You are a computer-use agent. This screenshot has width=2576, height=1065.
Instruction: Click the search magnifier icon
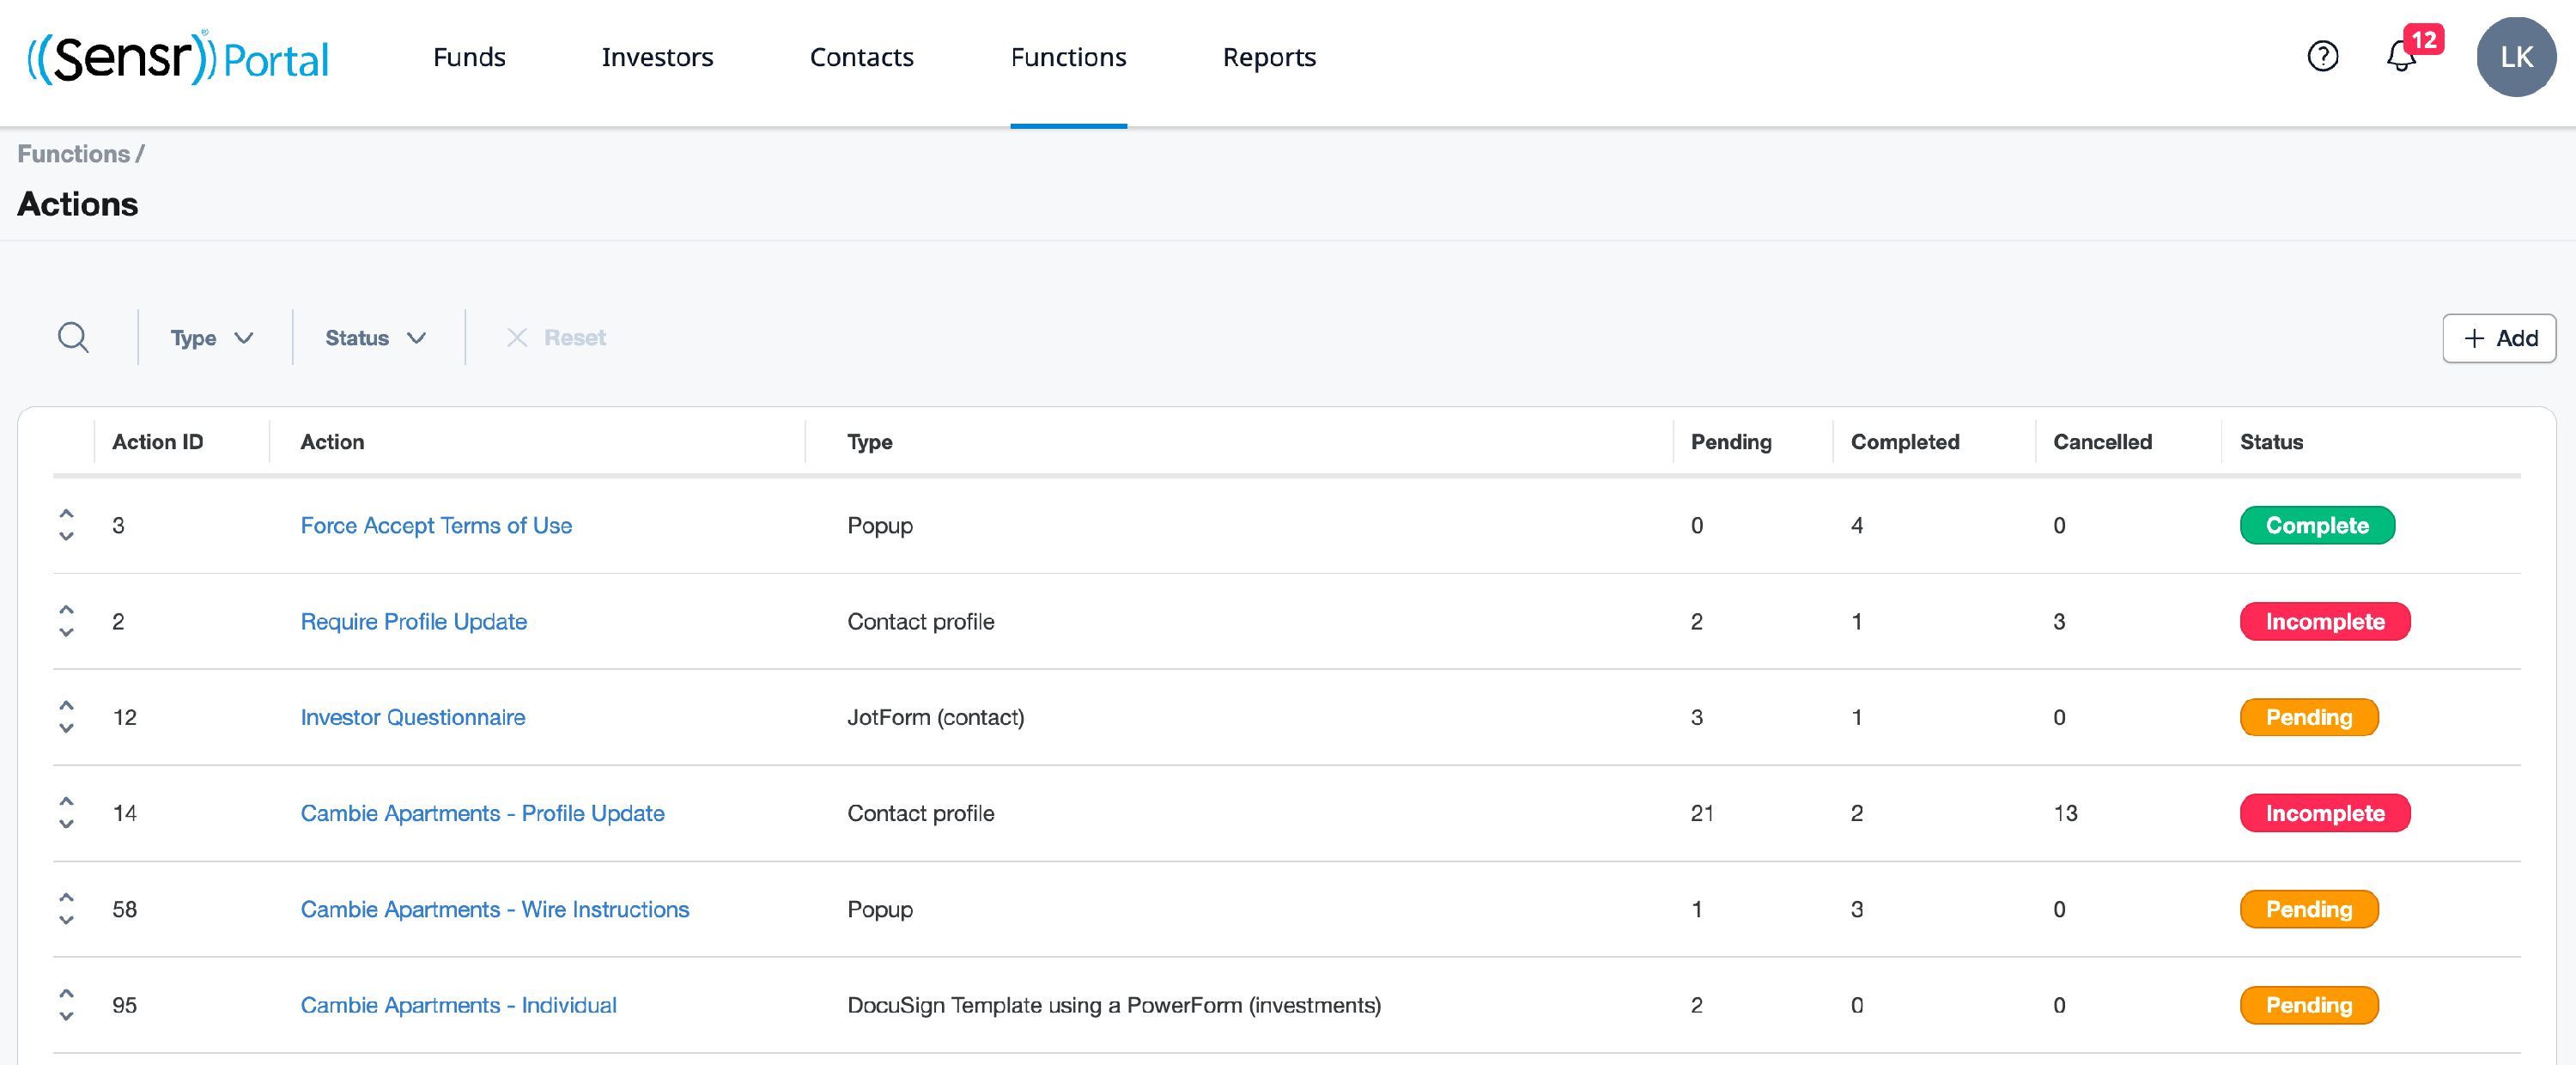(x=73, y=338)
